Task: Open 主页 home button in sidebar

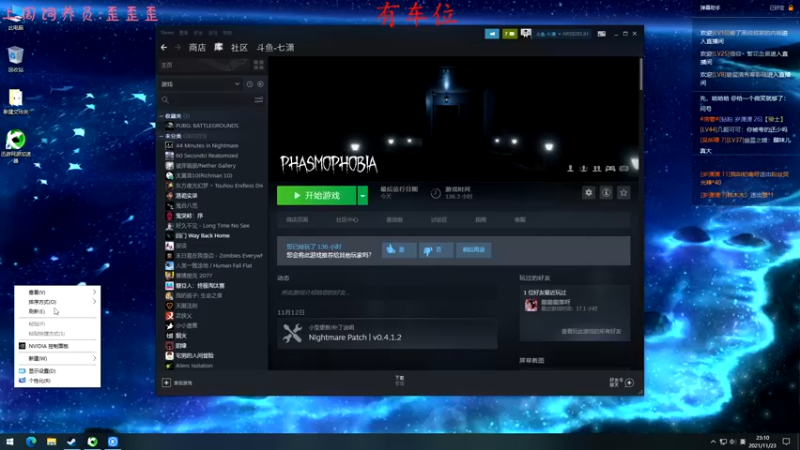Action: (x=204, y=65)
